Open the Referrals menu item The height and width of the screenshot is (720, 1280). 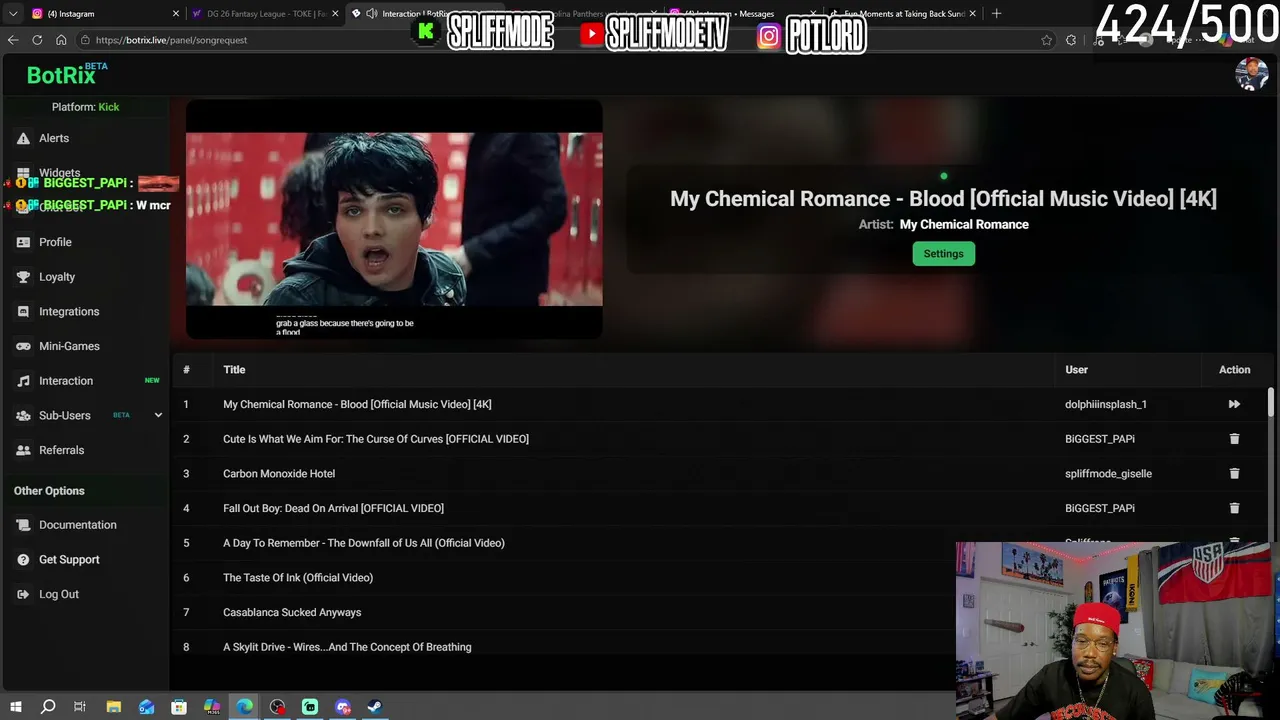coord(61,450)
